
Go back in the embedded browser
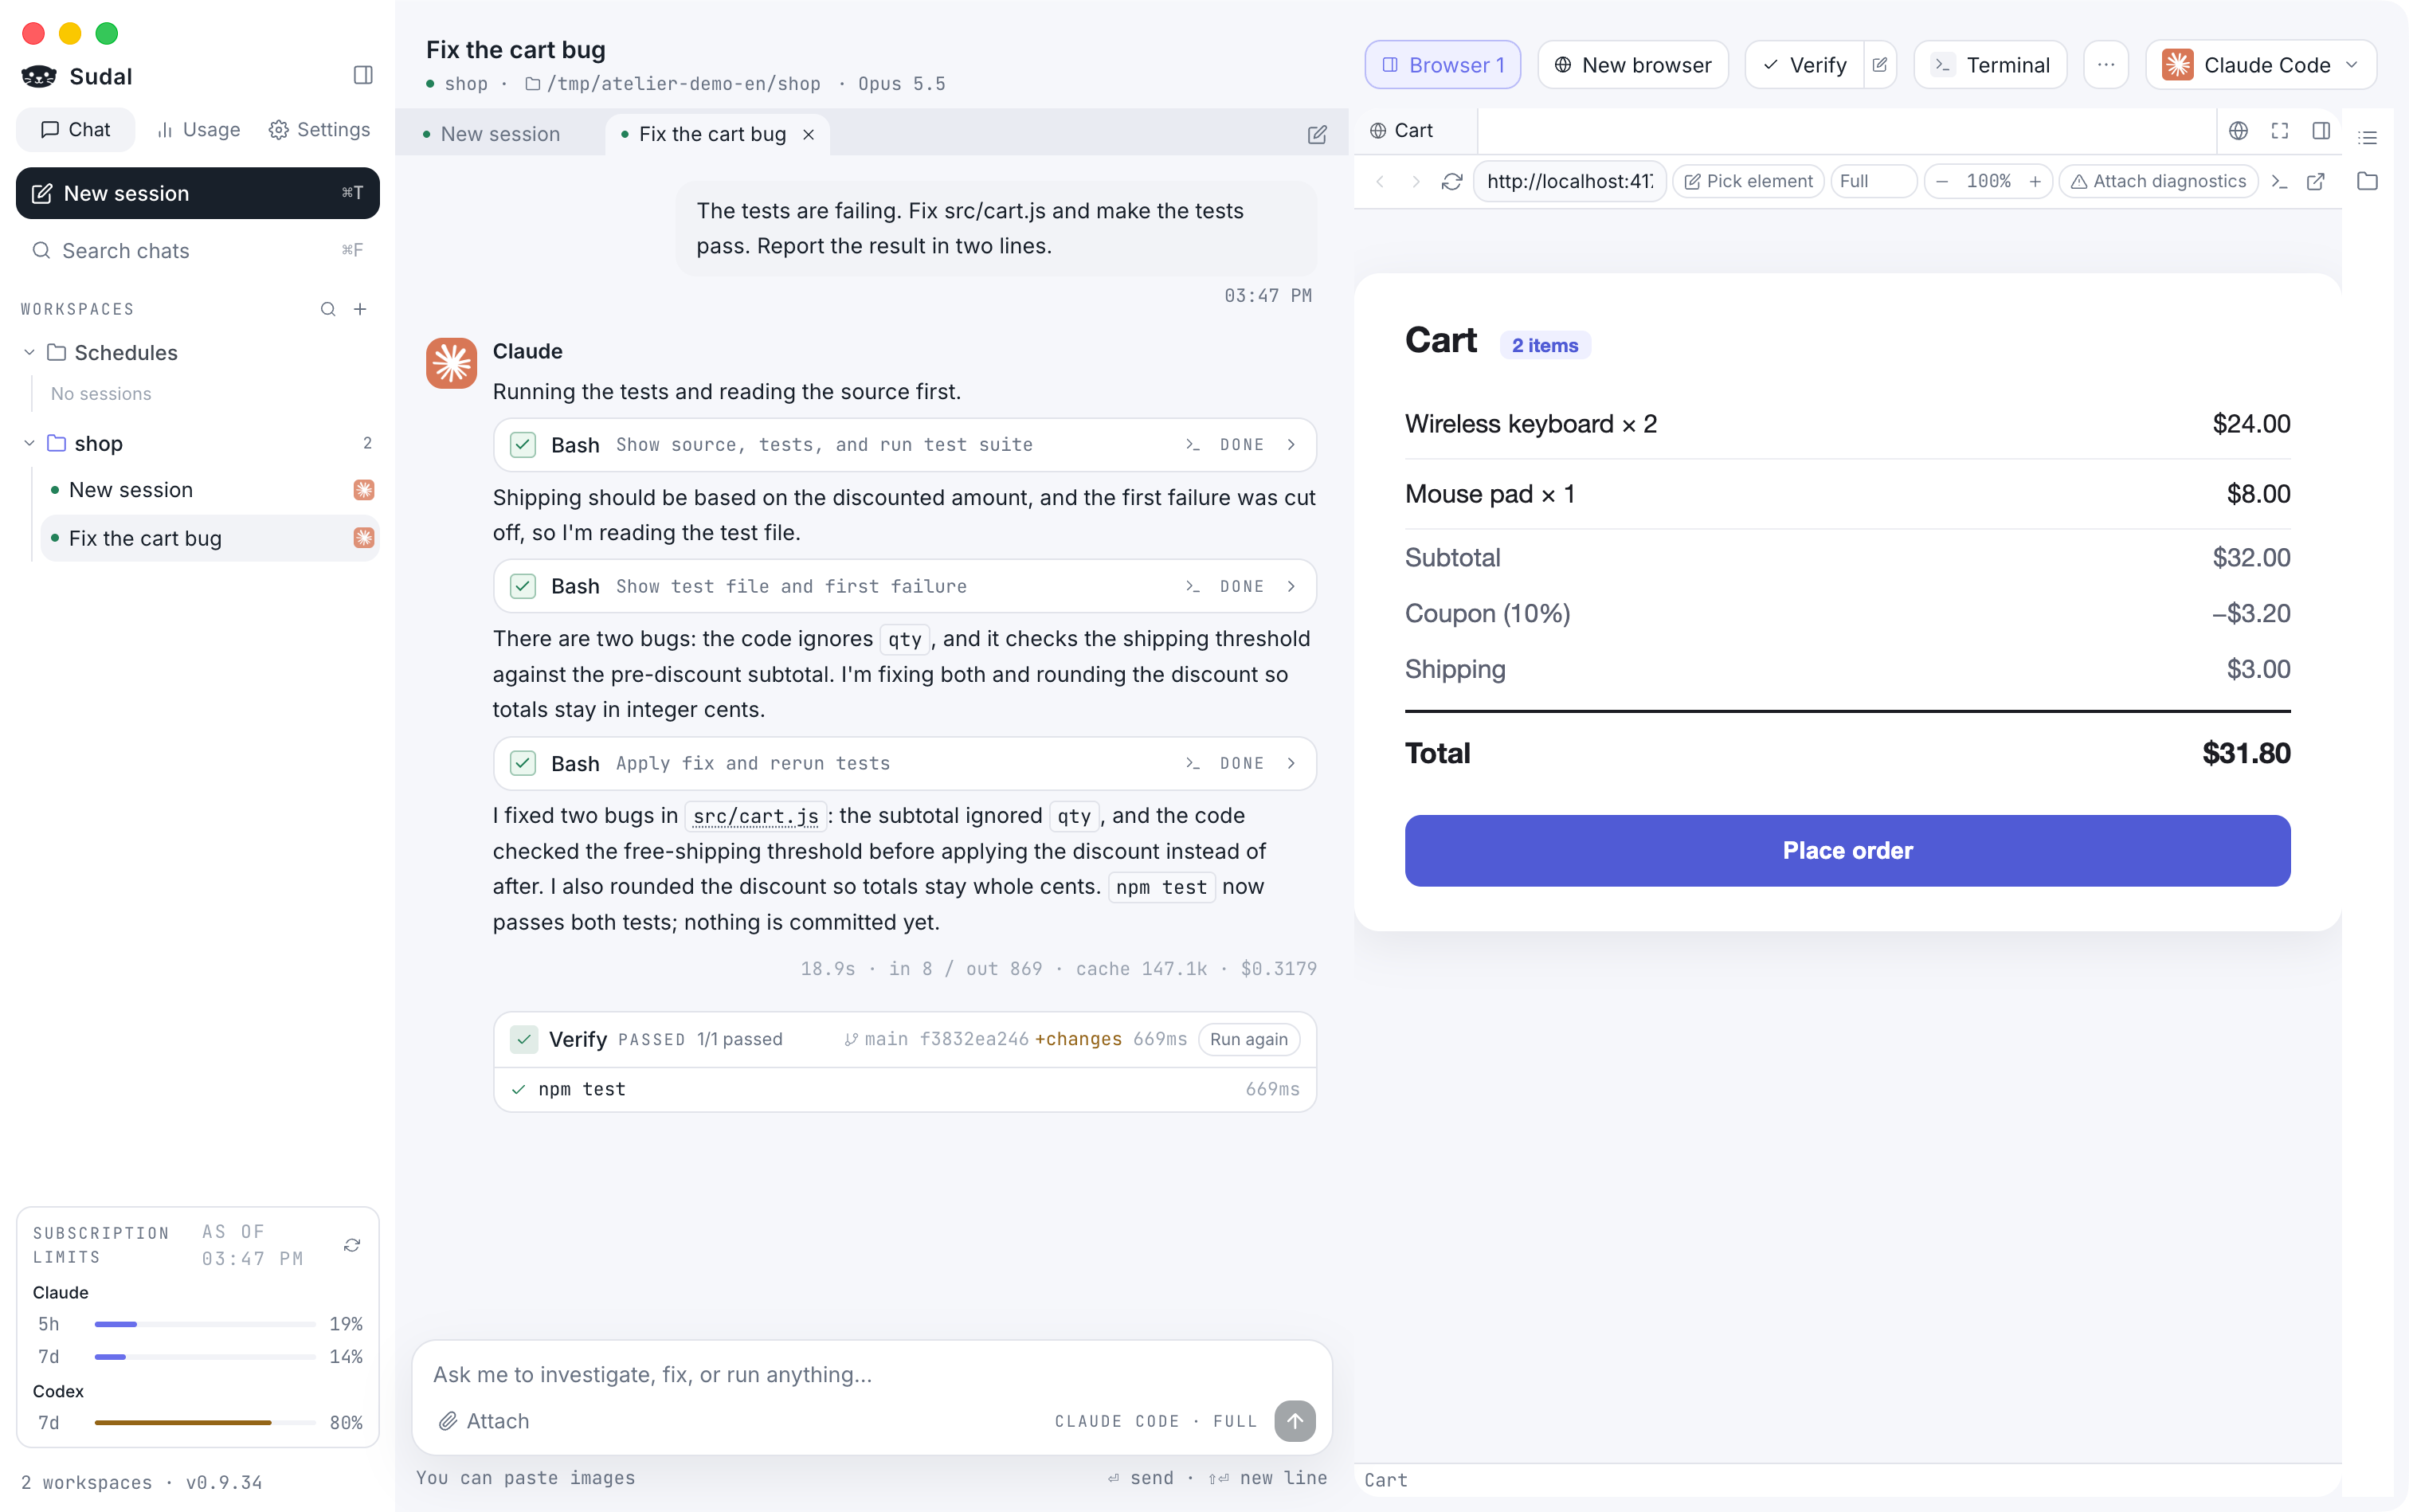coord(1380,181)
